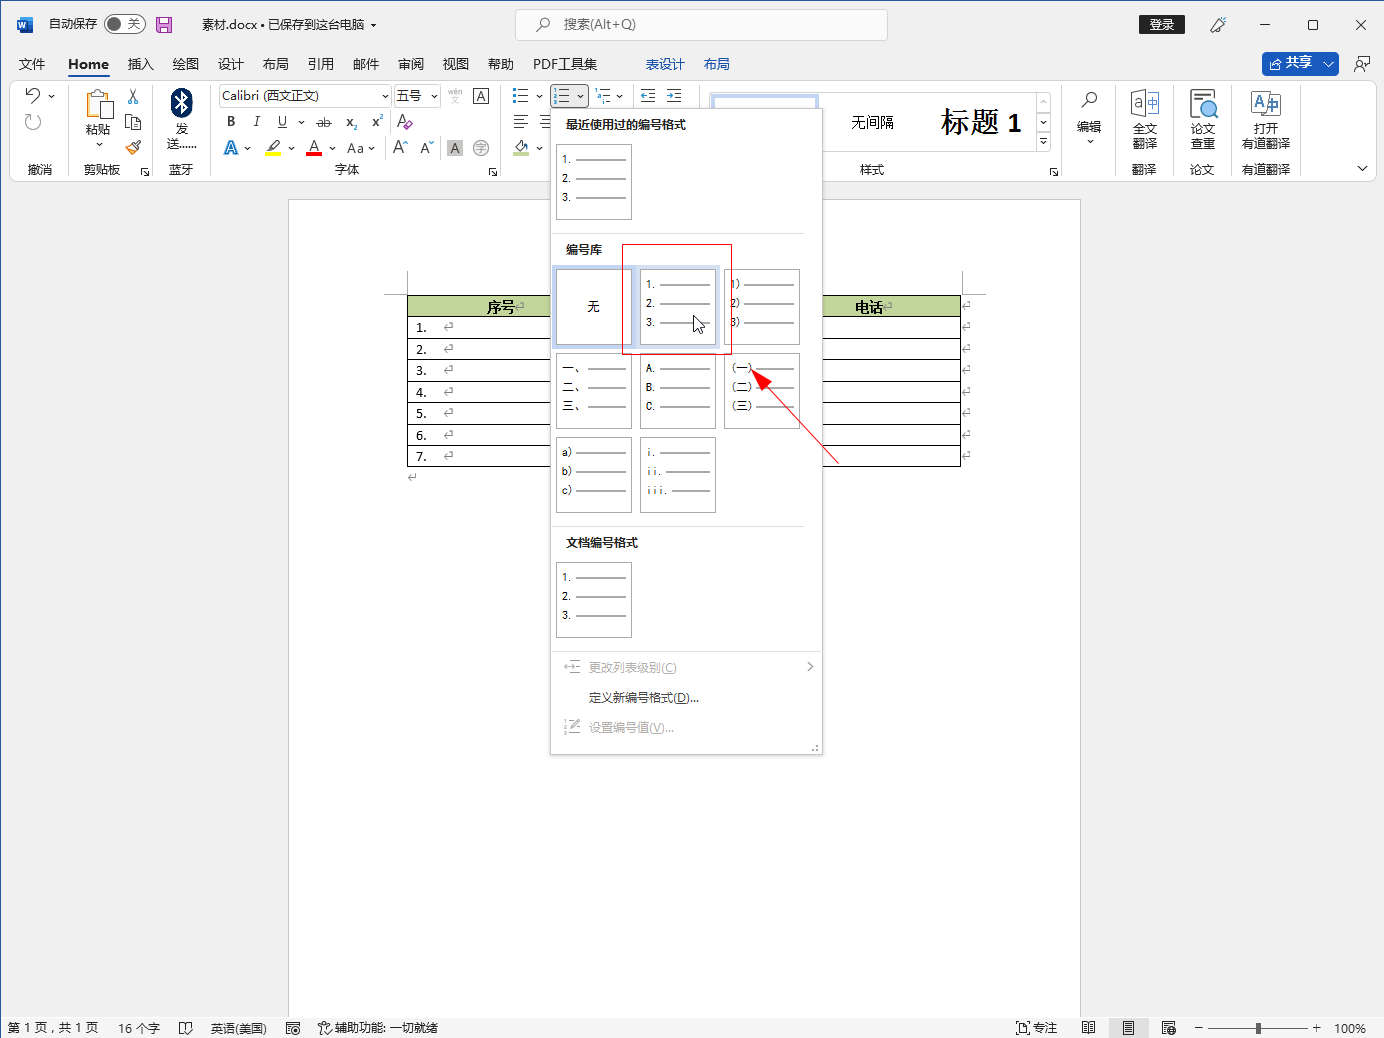Screen dimensions: 1384x1038
Task: Open the Table Design tab
Action: coord(665,64)
